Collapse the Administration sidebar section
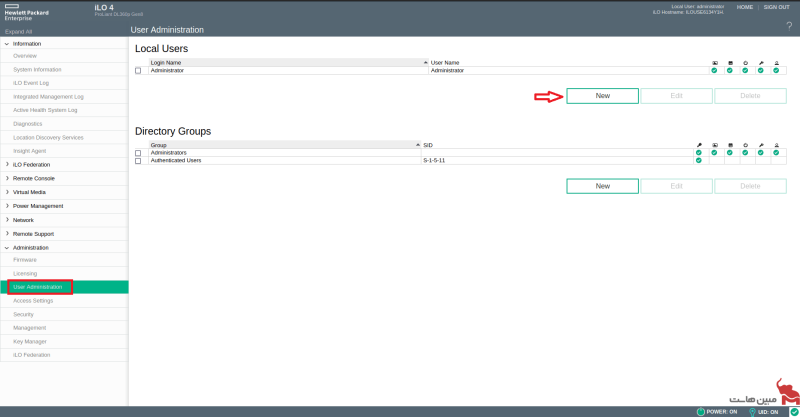Screen dimensions: 800x417 coord(7,248)
